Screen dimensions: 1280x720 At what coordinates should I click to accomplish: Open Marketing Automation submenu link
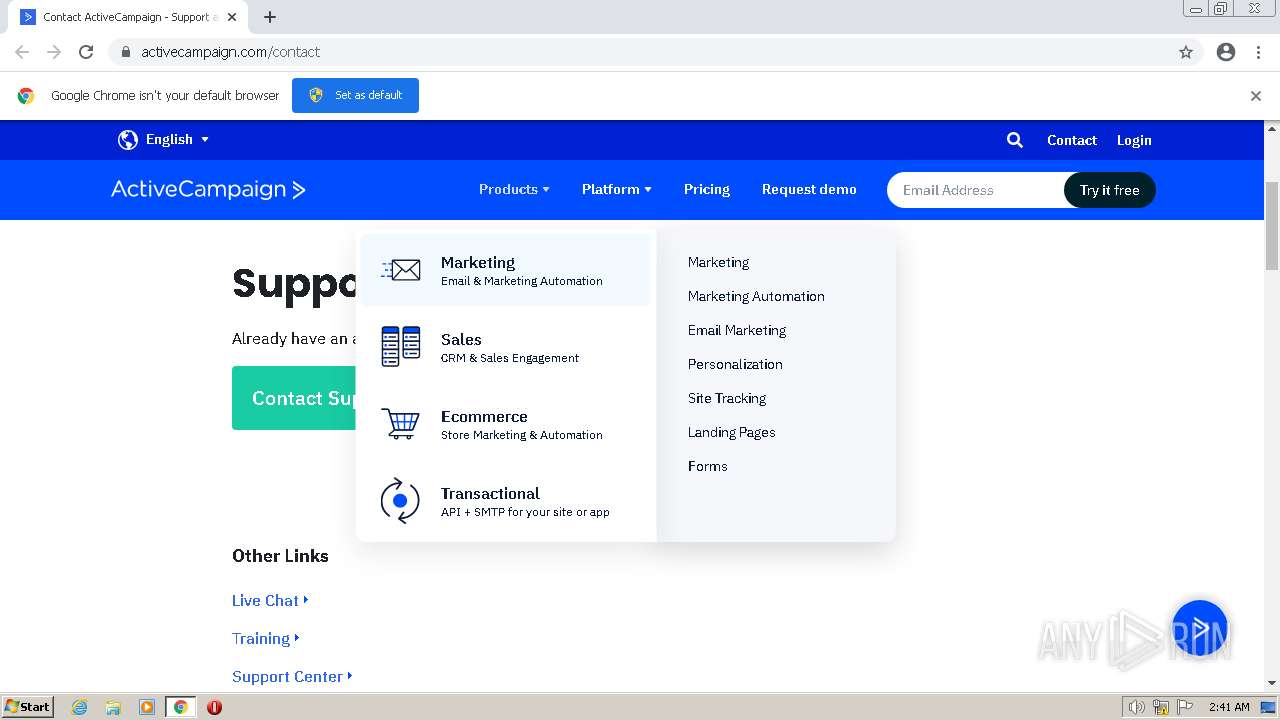tap(756, 296)
